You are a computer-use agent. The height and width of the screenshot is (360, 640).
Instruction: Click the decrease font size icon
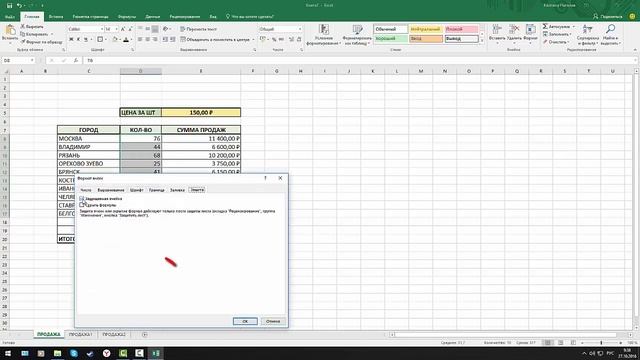click(x=130, y=29)
